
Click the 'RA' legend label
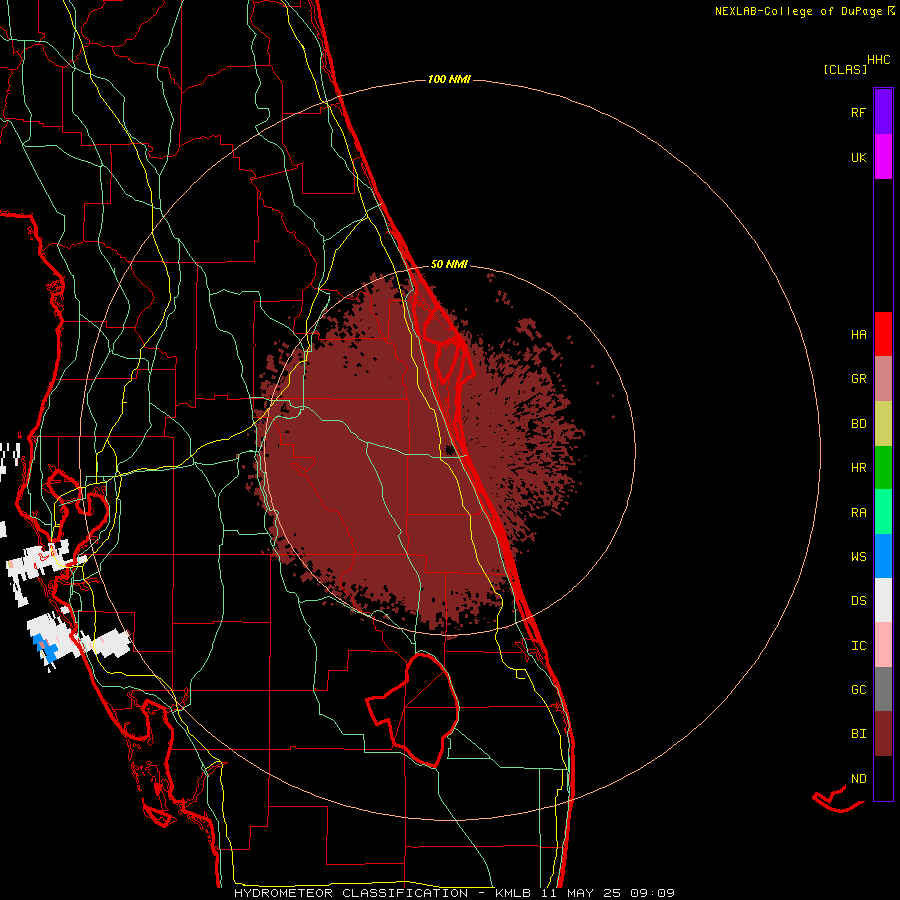(x=858, y=512)
